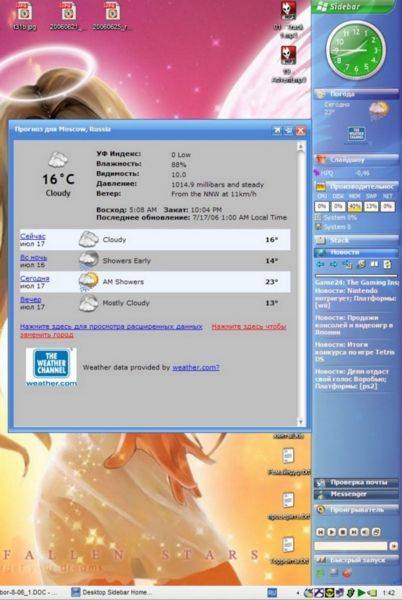Click the player stop button

pos(343,532)
